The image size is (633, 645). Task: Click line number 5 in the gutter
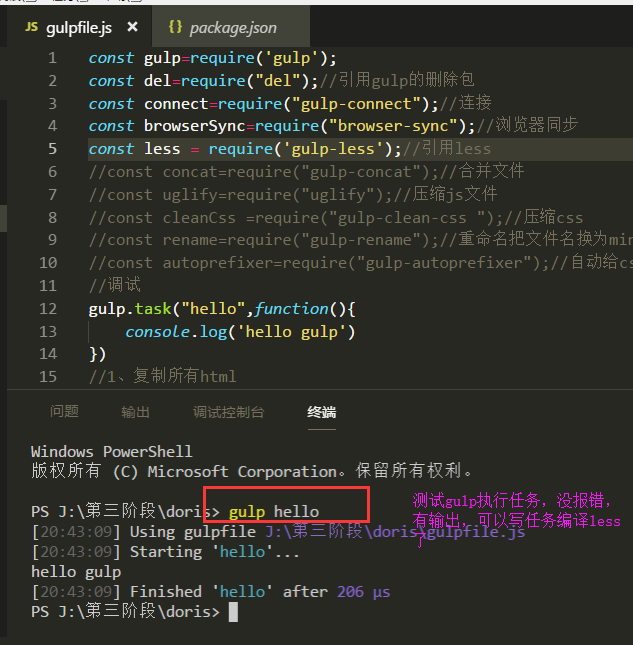(x=52, y=149)
